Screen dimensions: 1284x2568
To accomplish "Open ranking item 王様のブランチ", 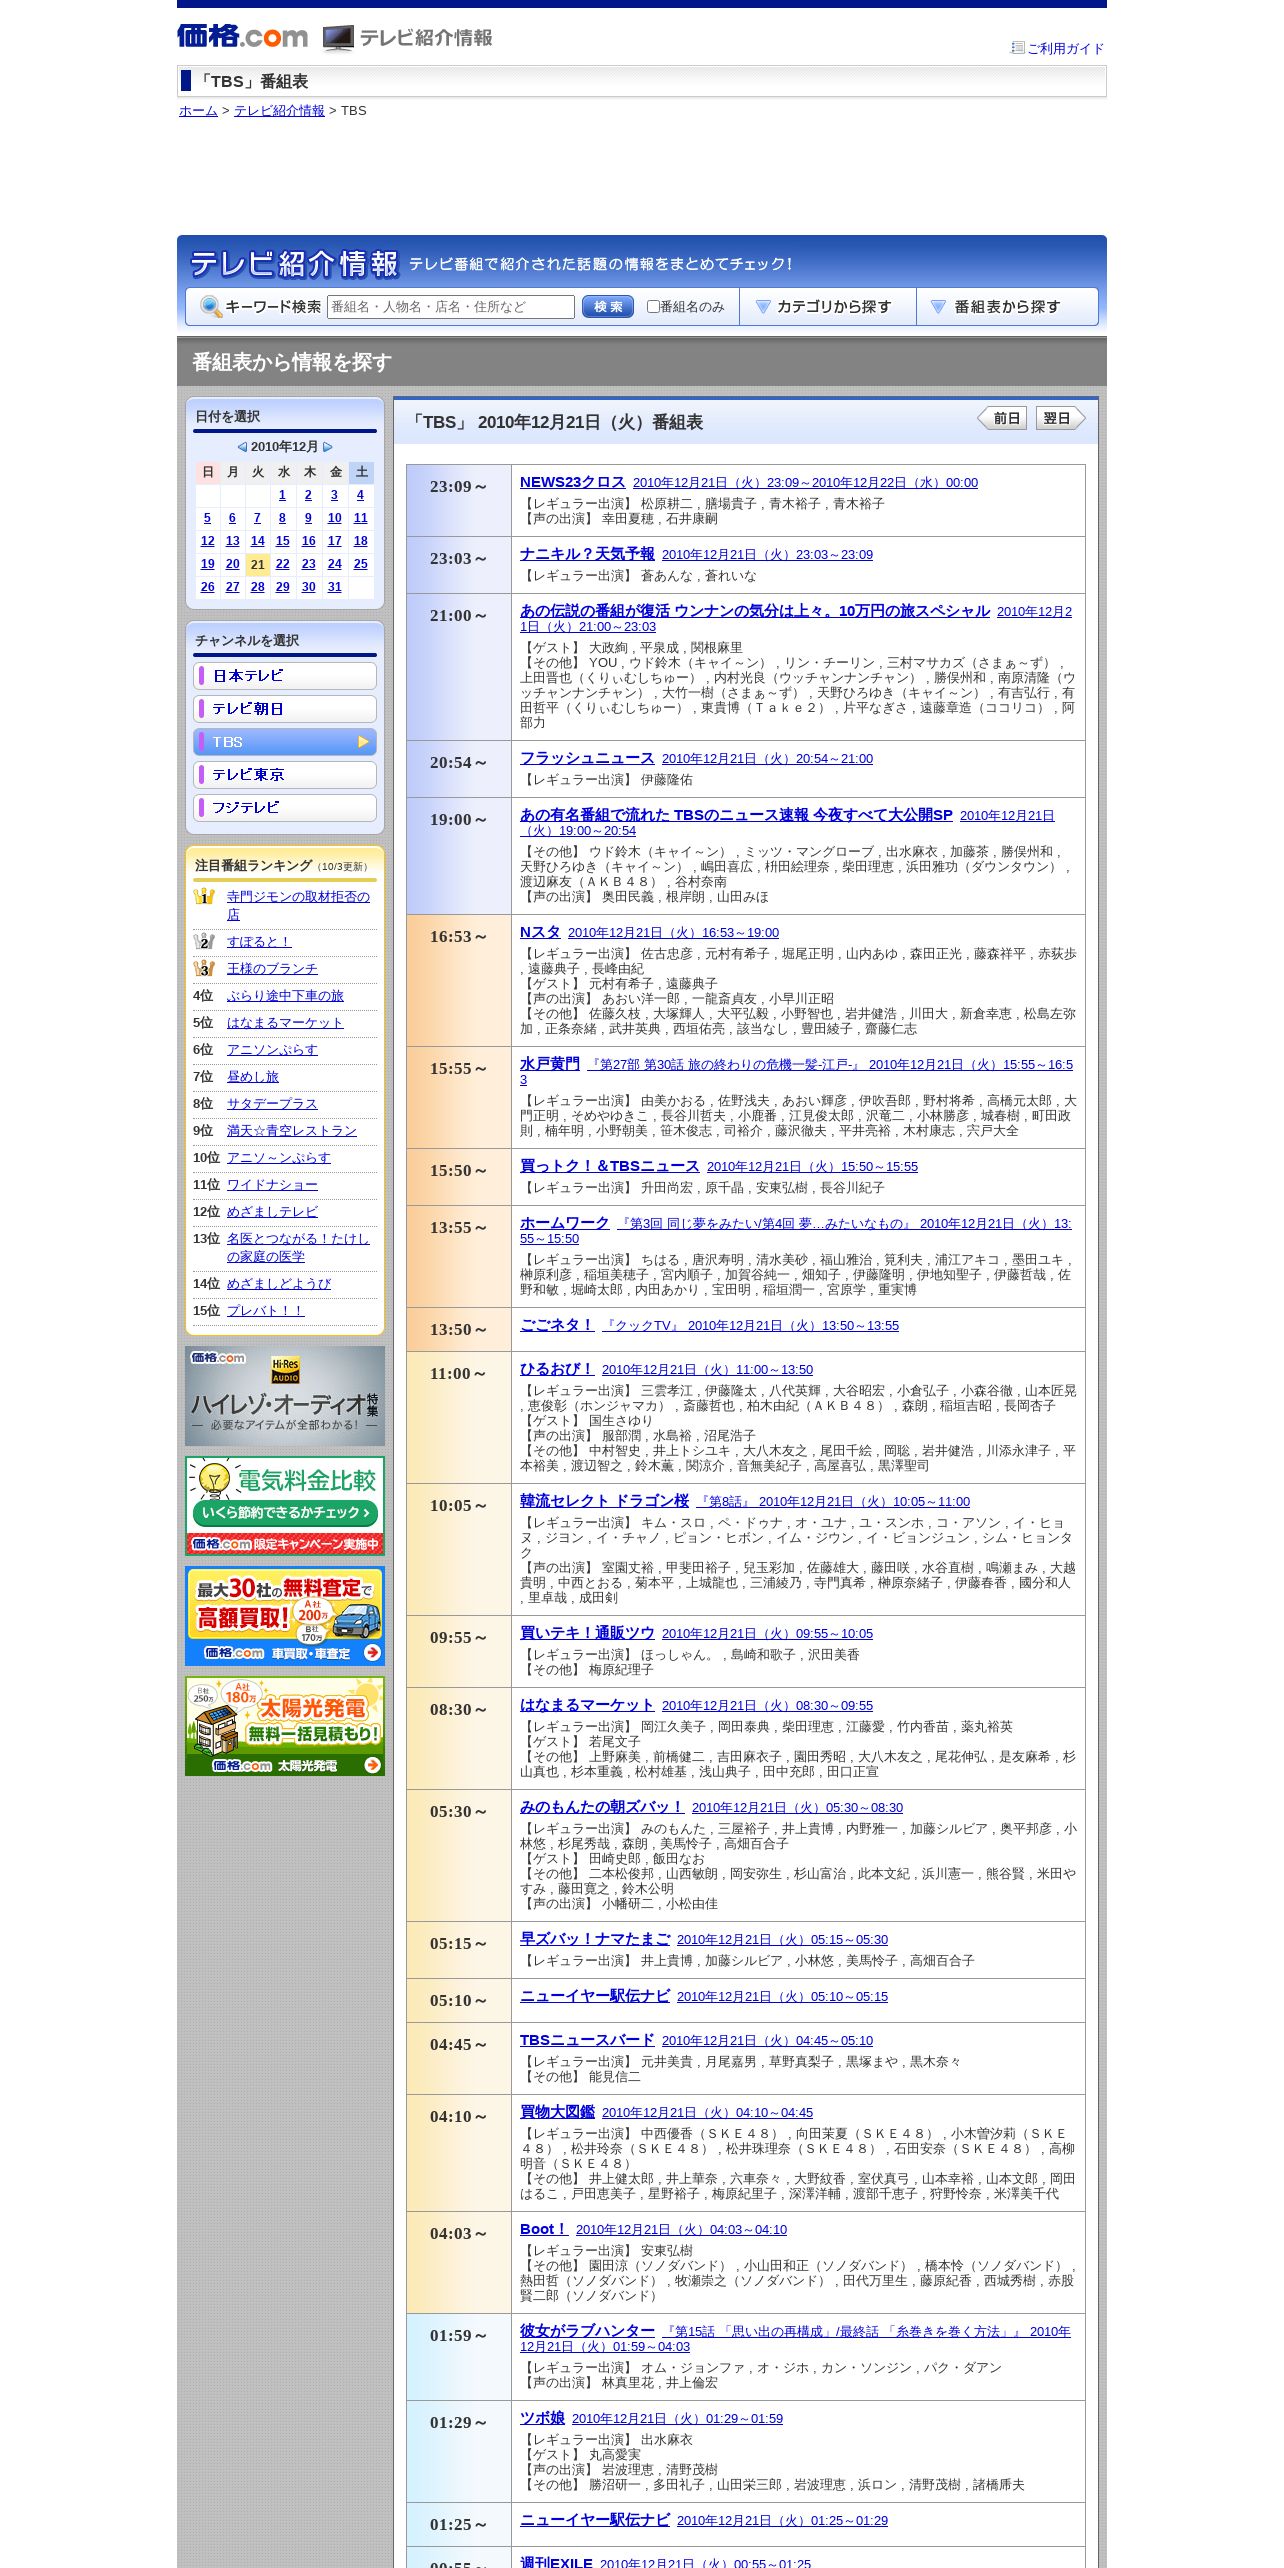I will (x=272, y=969).
